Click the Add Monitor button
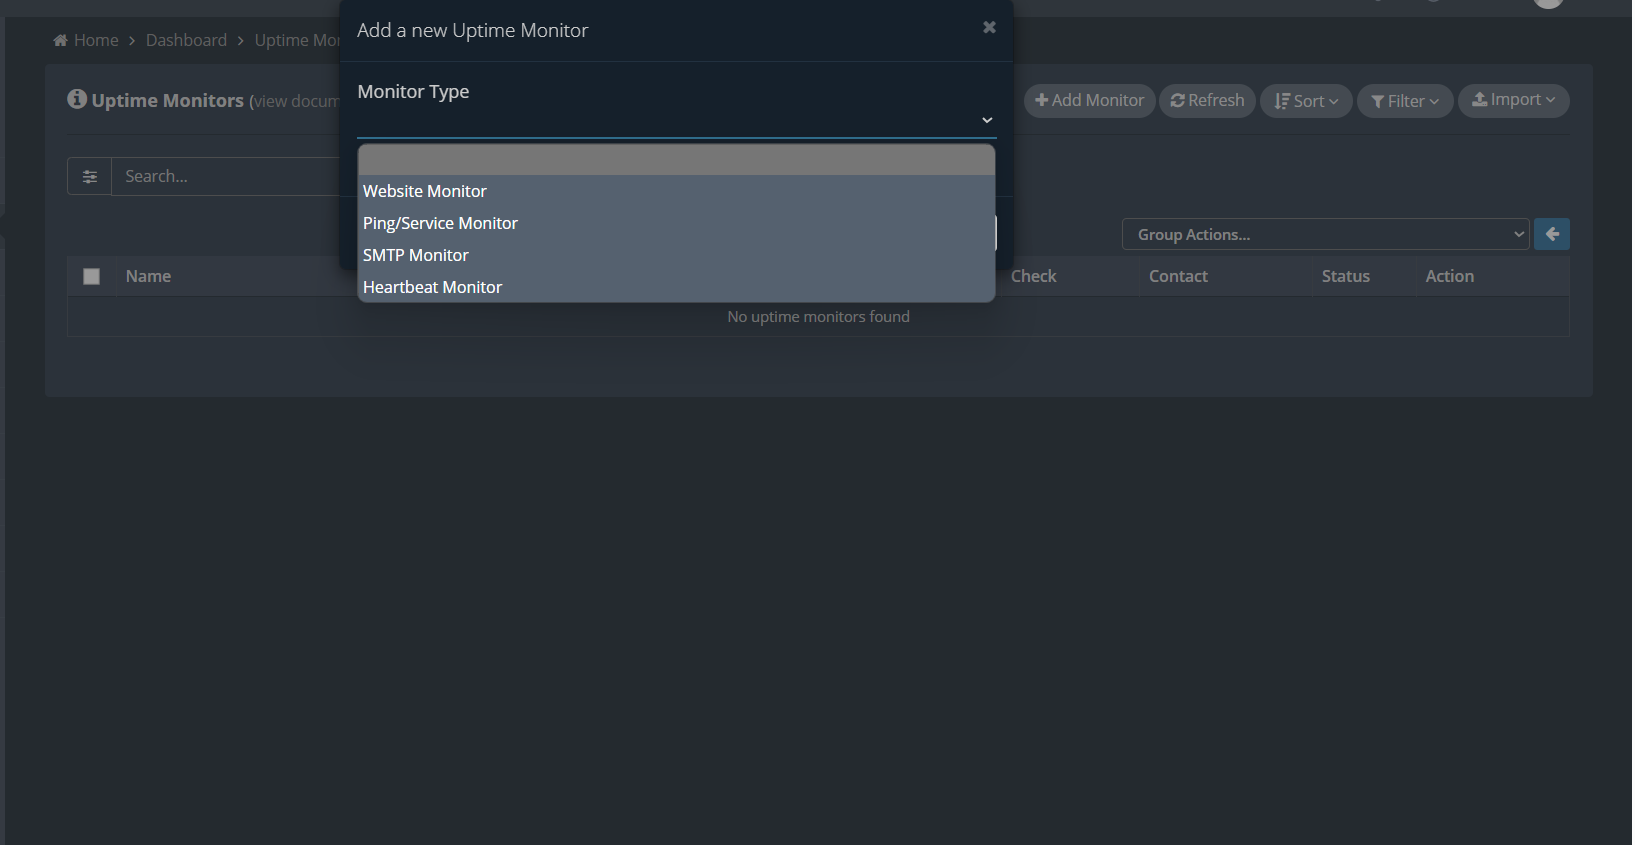Screen dimensions: 1635x845 (1089, 100)
